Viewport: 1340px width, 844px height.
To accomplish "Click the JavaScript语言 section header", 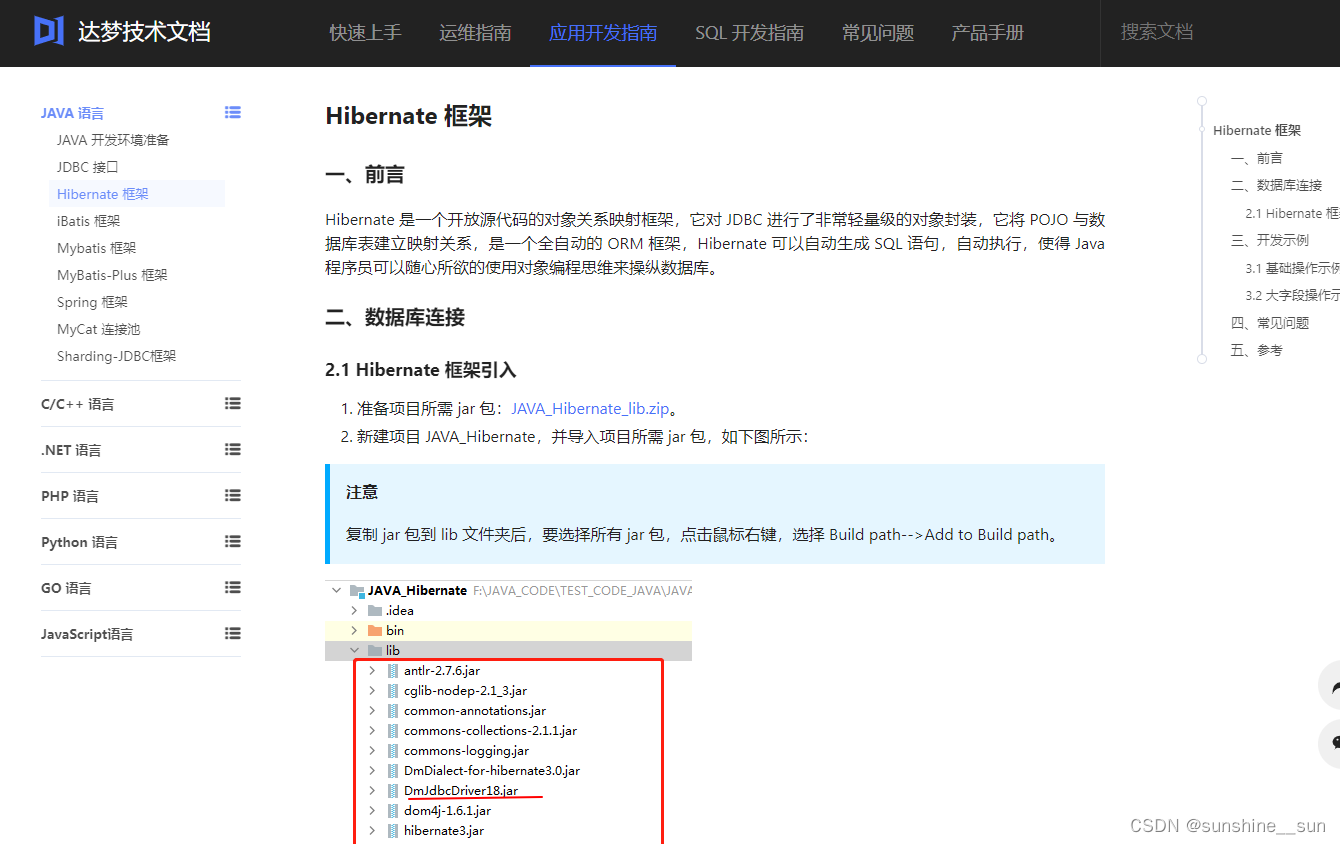I will coord(87,634).
